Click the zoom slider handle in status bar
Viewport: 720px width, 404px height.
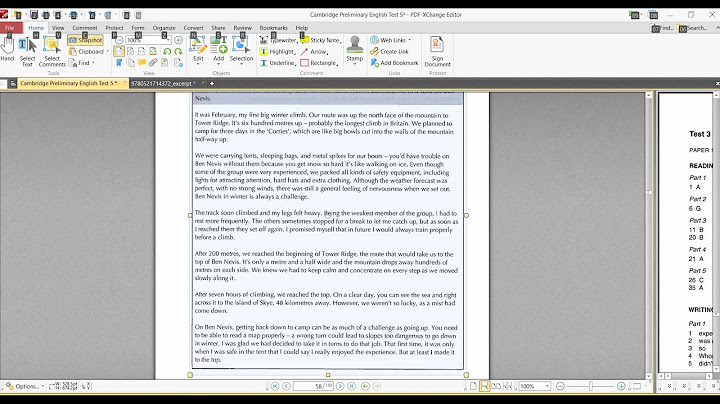click(591, 387)
